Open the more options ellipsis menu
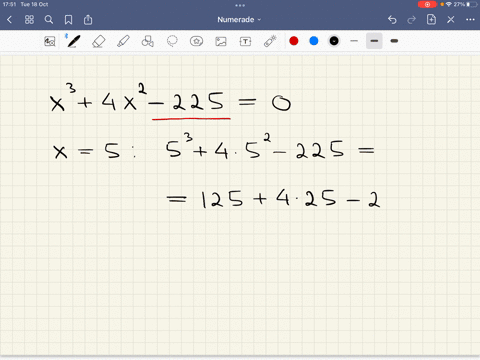 [470, 20]
